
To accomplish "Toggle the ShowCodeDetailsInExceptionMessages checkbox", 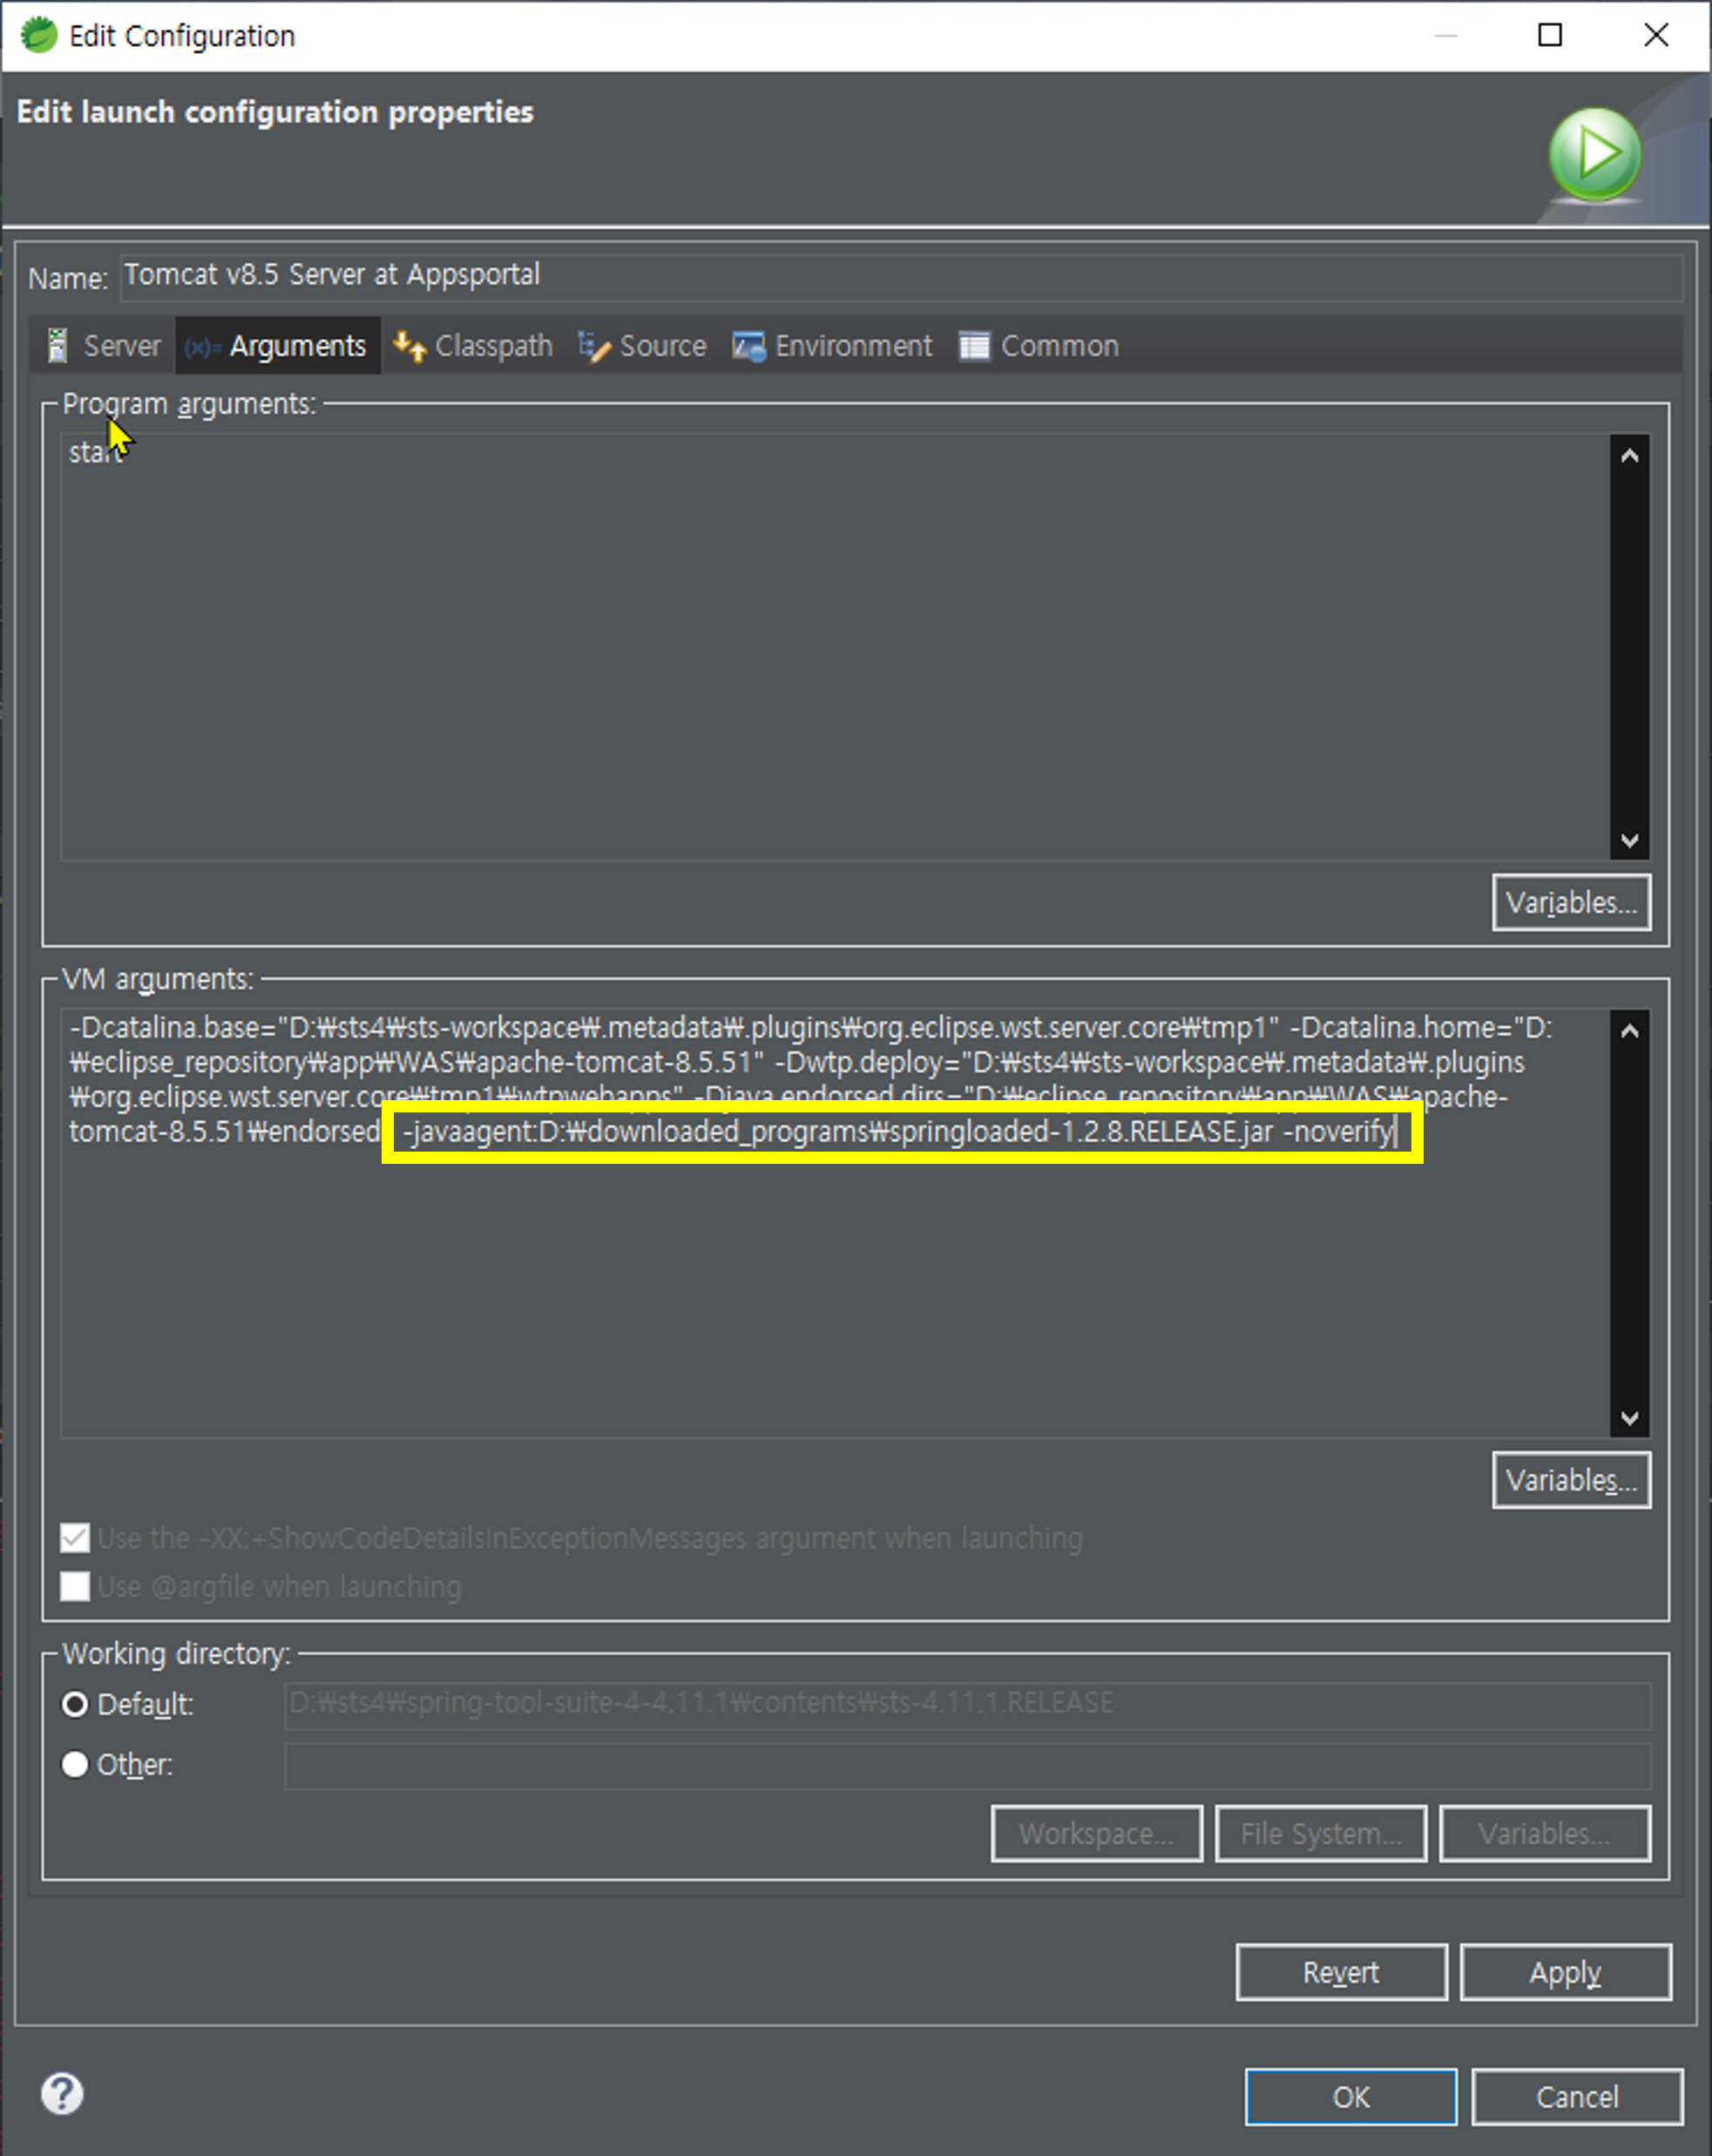I will (75, 1538).
